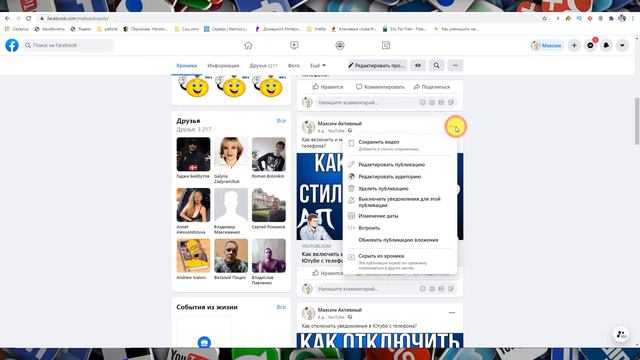Focus comment field under the menu post
The width and height of the screenshot is (640, 360).
tap(386, 289)
